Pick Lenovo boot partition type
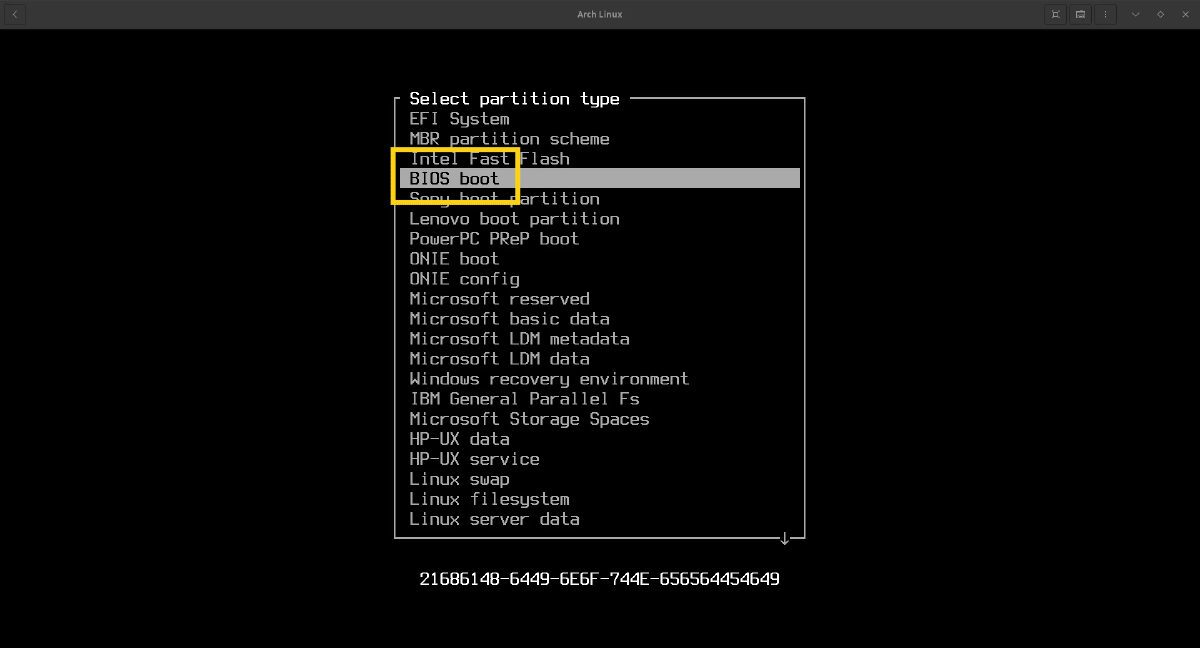 [x=514, y=219]
